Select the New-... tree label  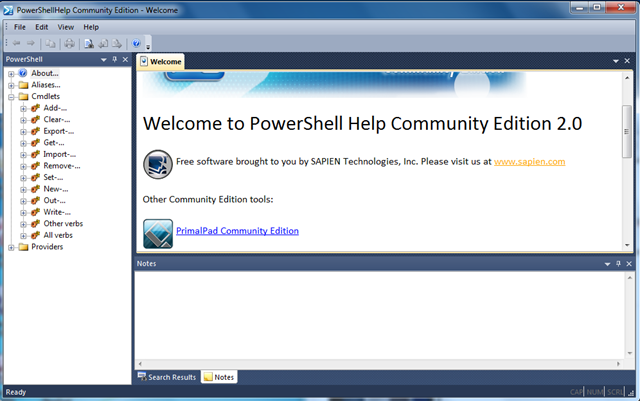56,189
